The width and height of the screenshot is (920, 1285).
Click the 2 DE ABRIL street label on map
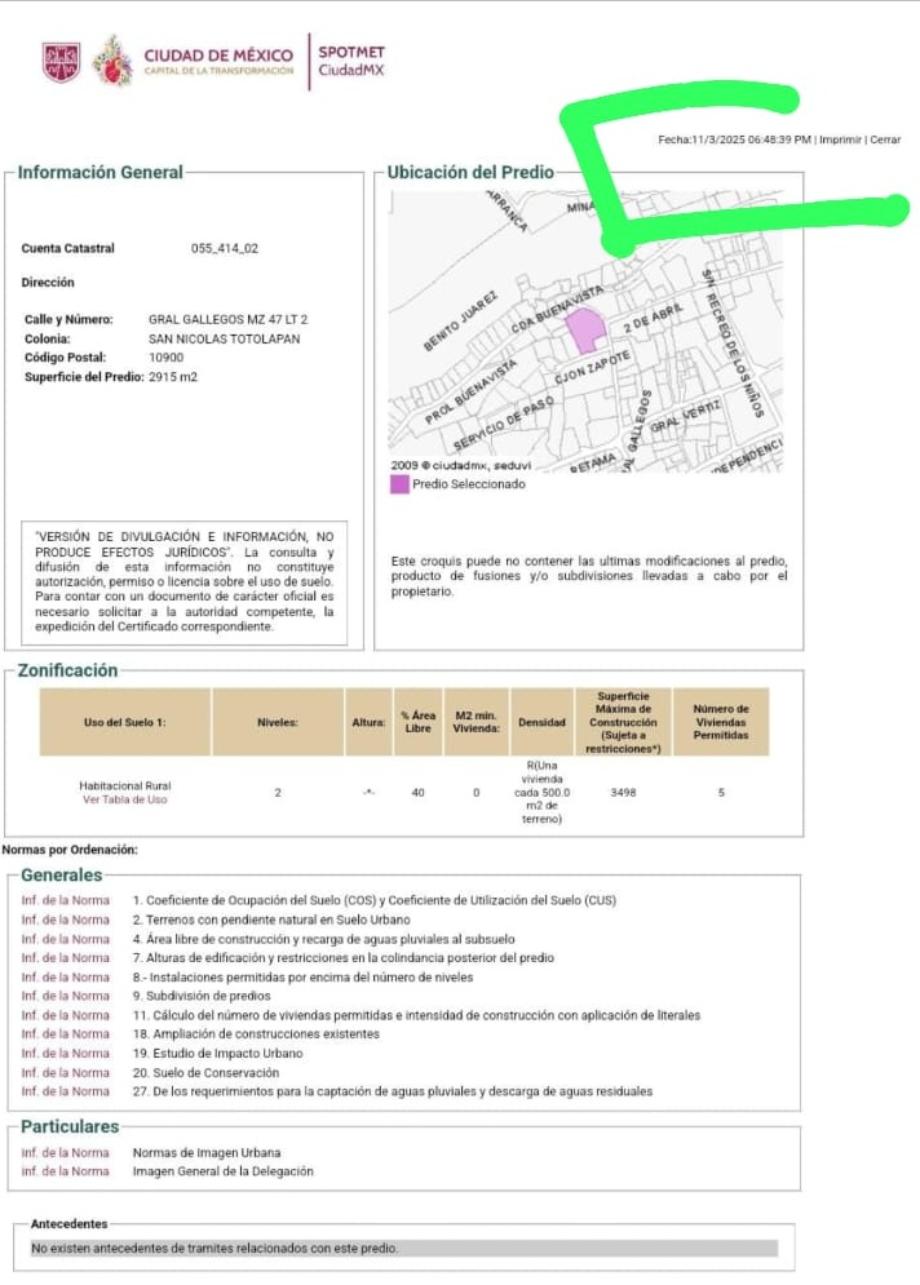652,318
